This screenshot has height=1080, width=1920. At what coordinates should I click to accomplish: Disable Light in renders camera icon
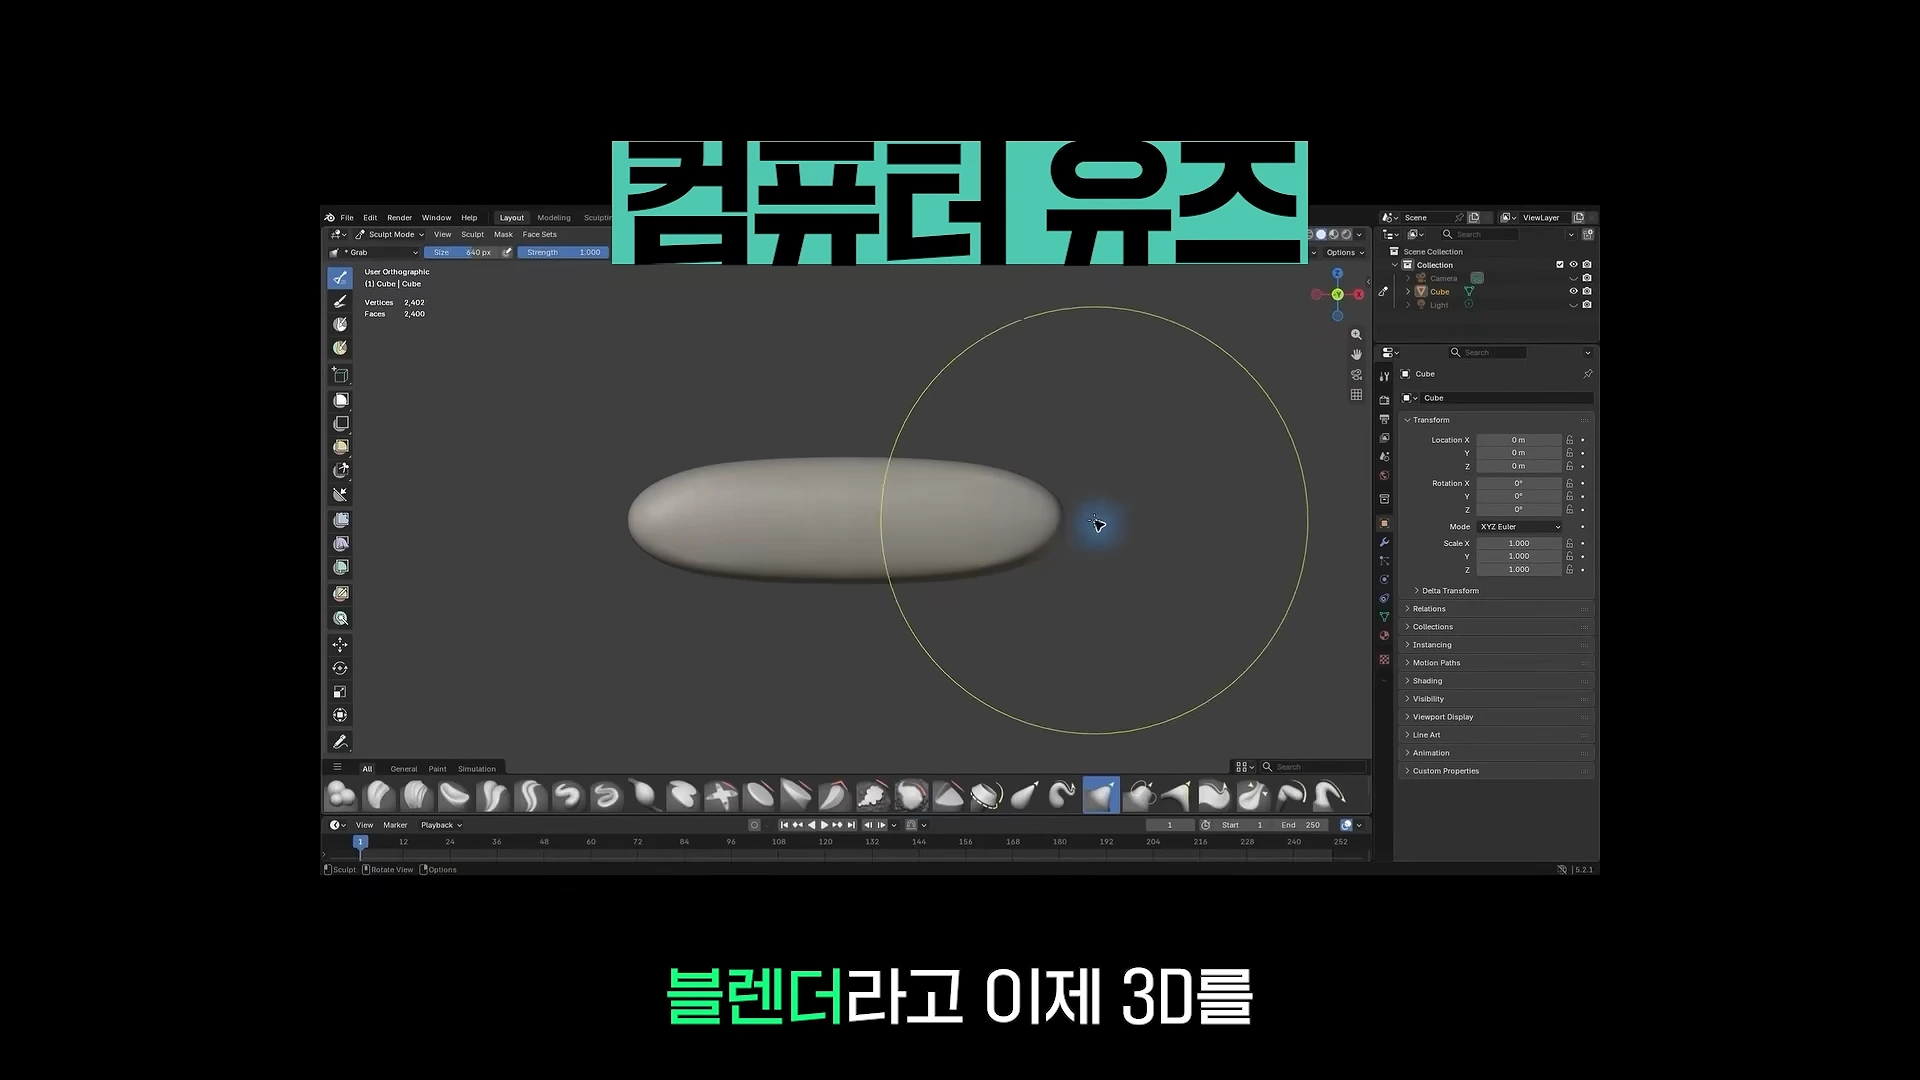pos(1587,305)
